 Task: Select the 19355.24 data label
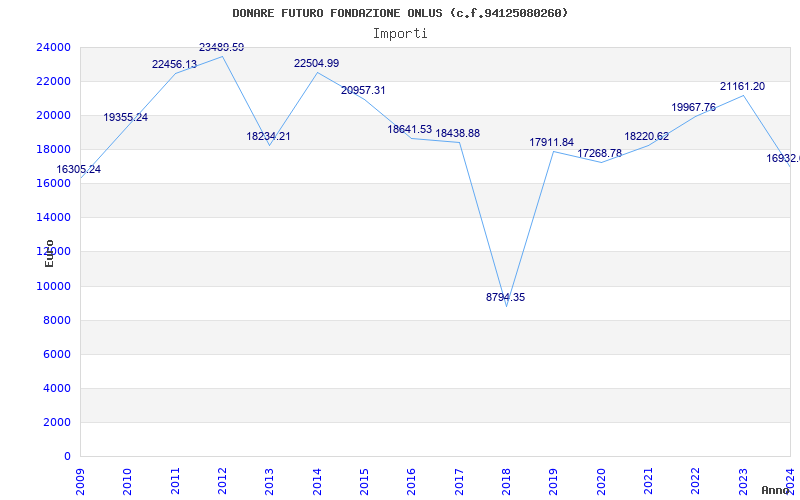126,117
